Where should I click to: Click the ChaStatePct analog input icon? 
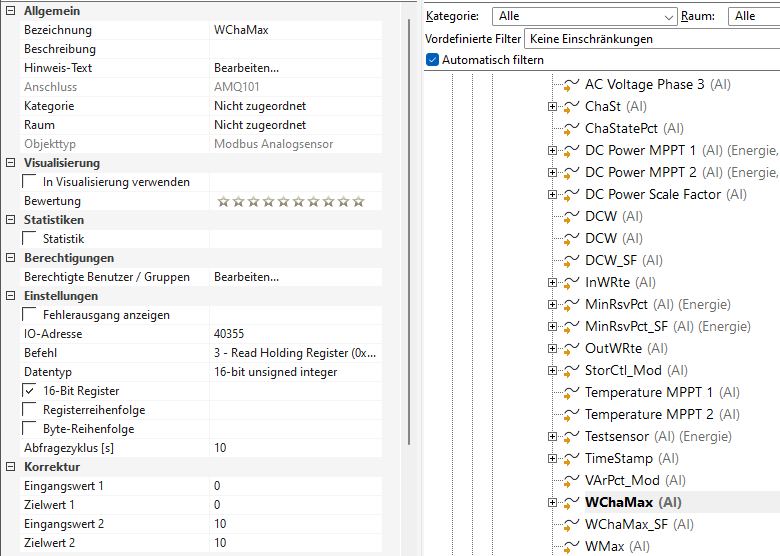pyautogui.click(x=572, y=129)
